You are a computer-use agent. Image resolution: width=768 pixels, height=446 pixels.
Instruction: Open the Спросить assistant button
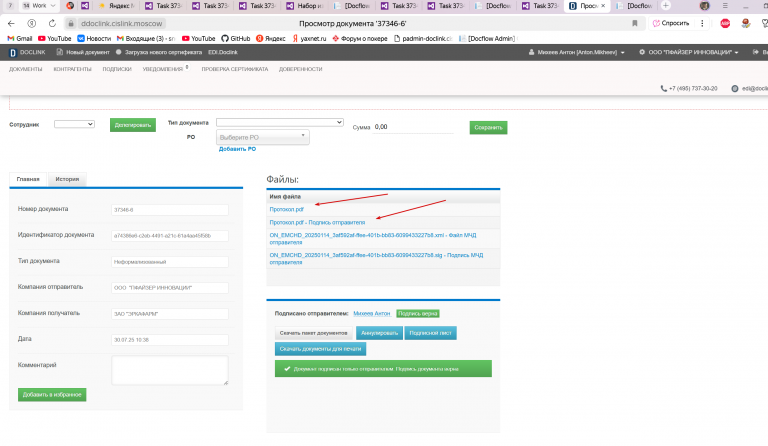pyautogui.click(x=671, y=23)
